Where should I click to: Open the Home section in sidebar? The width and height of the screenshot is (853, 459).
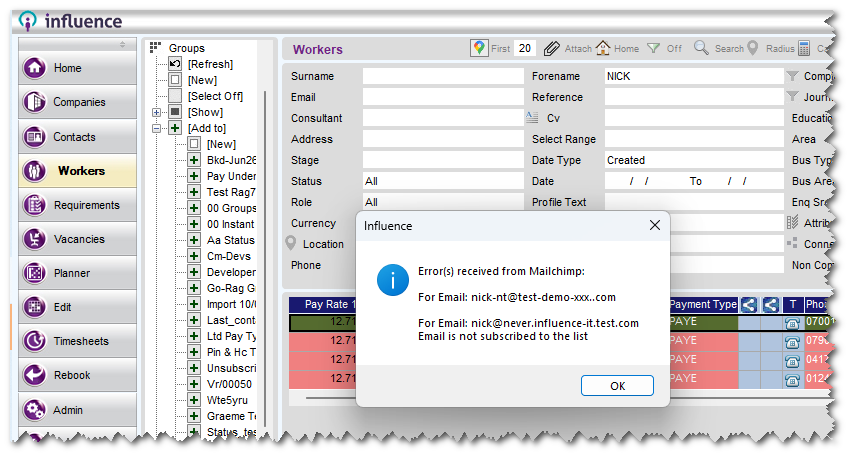click(x=77, y=68)
